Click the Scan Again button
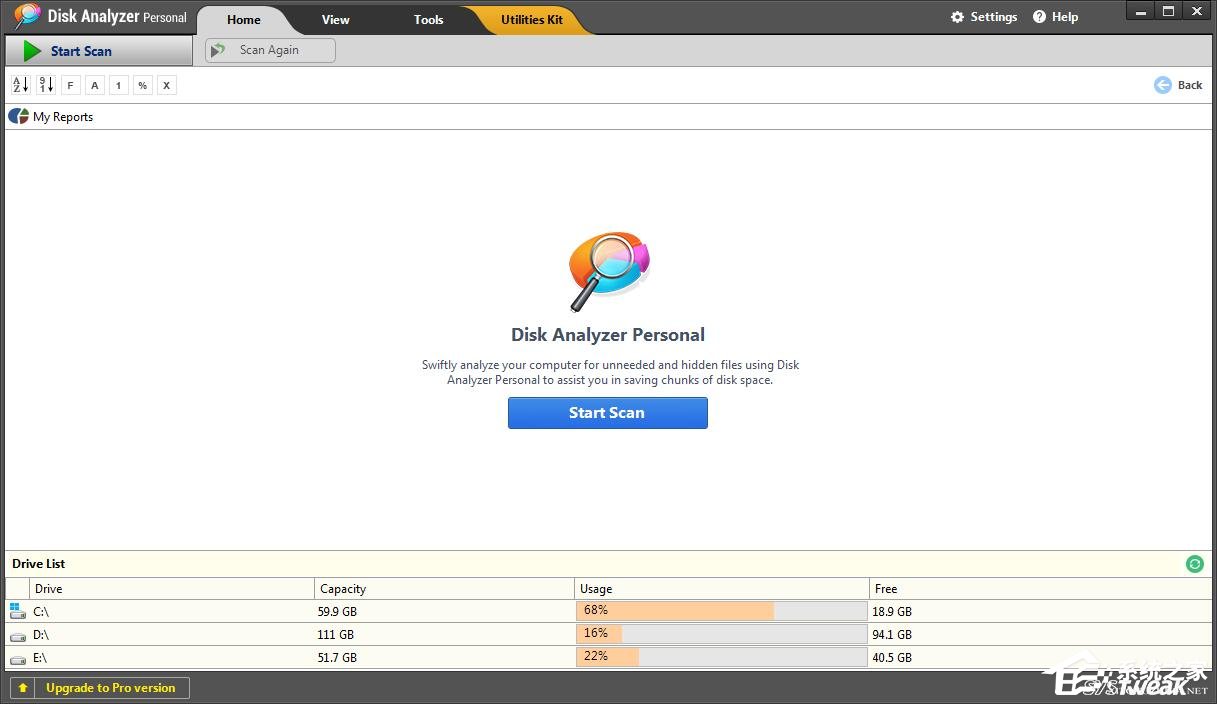 pyautogui.click(x=270, y=50)
